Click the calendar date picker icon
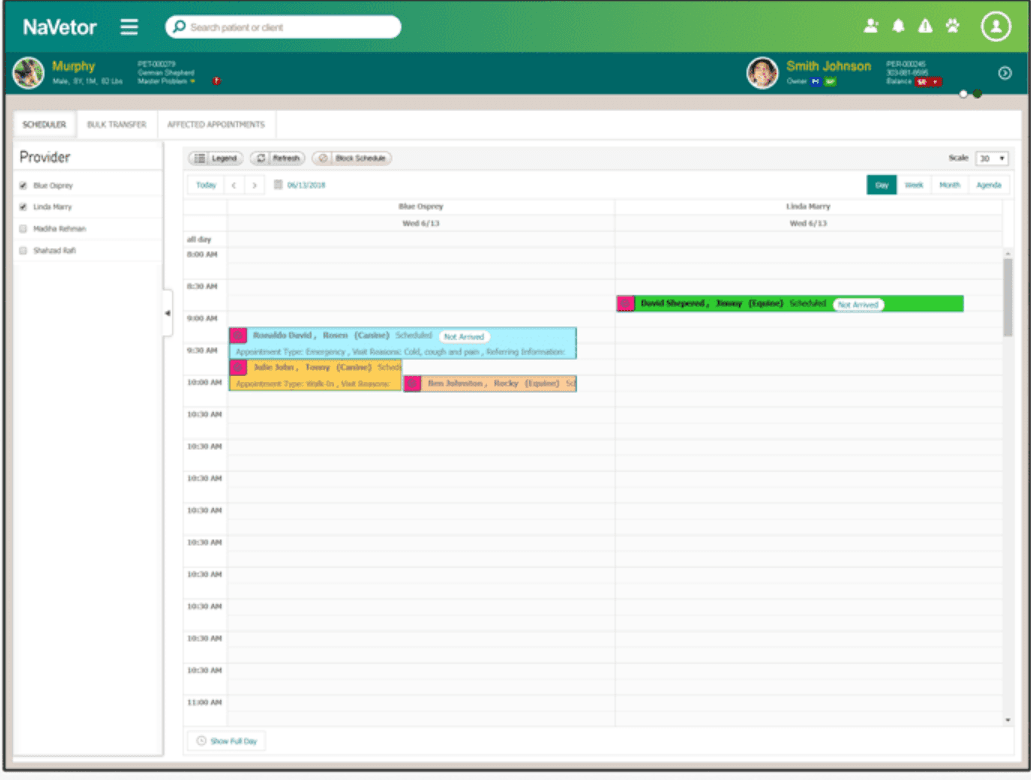 (x=278, y=185)
